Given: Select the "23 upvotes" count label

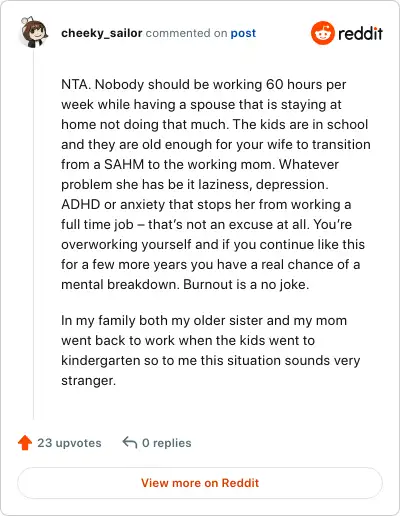Looking at the screenshot, I should pos(69,443).
